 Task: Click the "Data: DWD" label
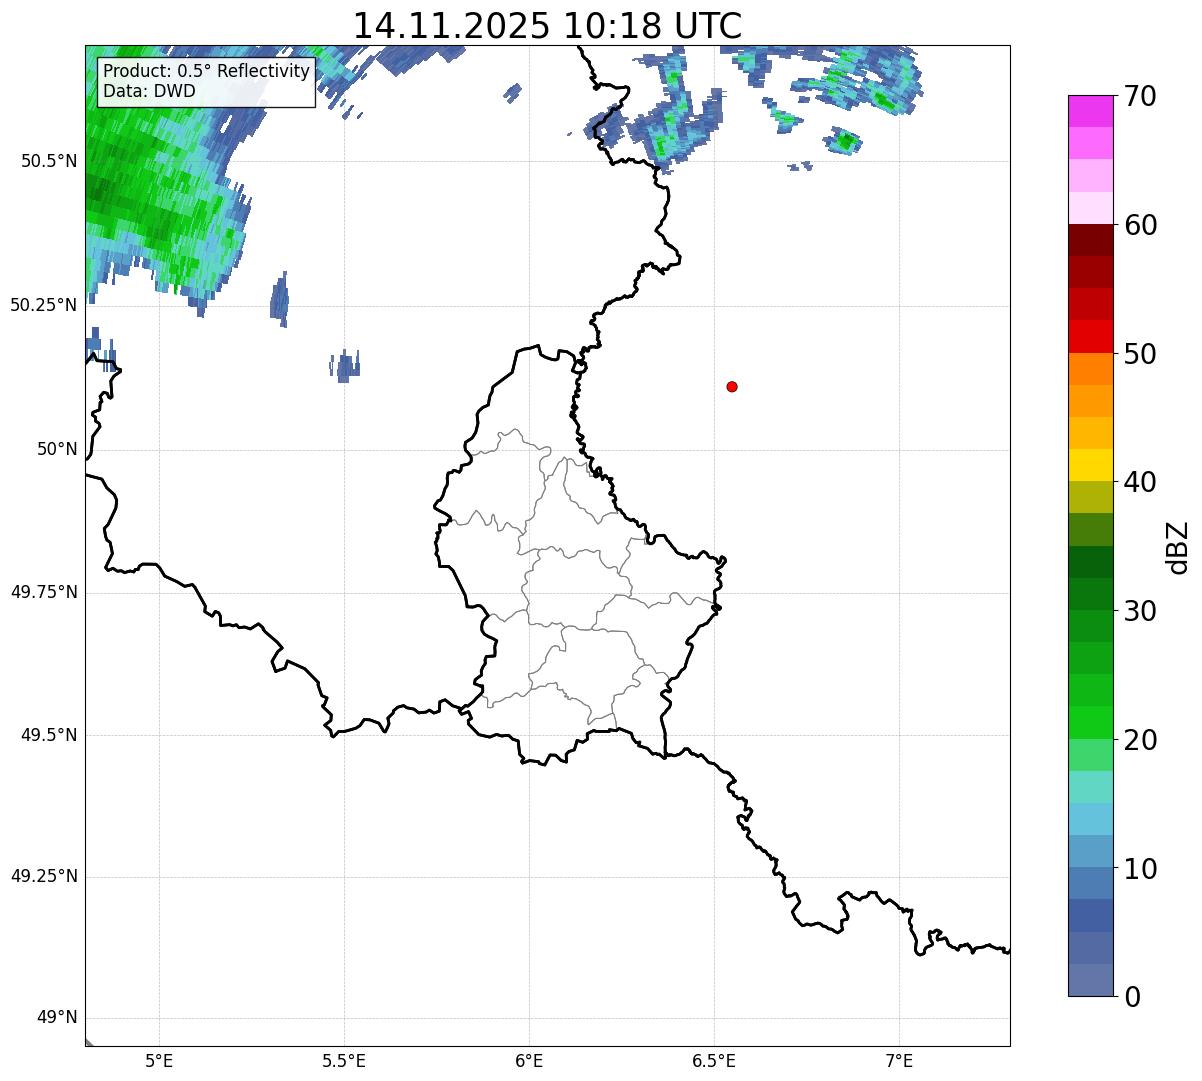coord(149,91)
